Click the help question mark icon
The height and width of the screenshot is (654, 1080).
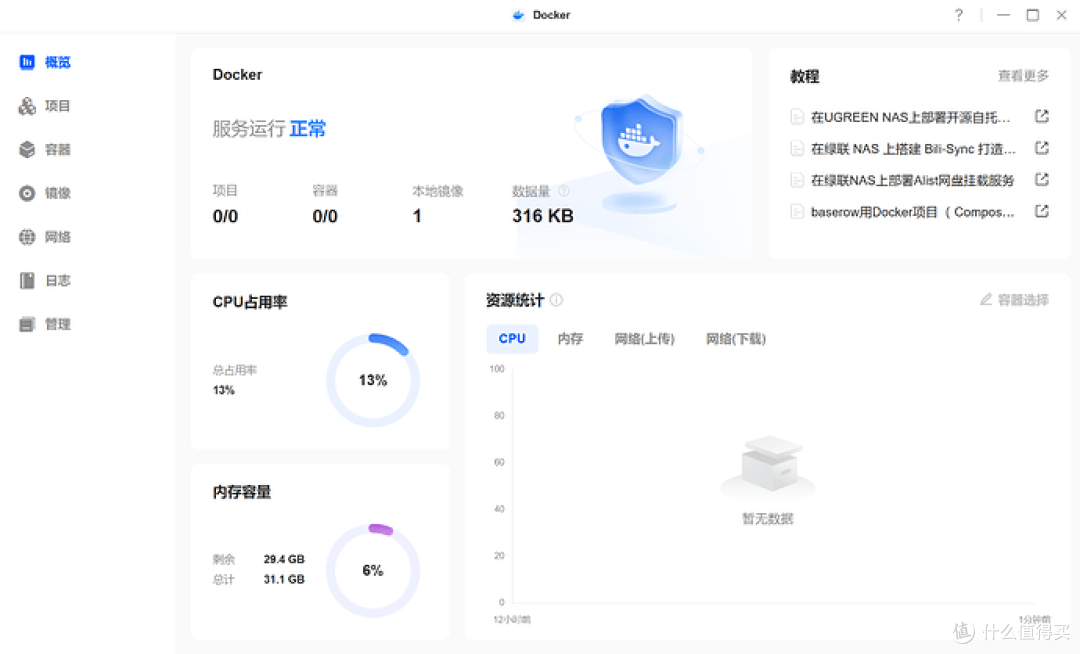click(958, 15)
